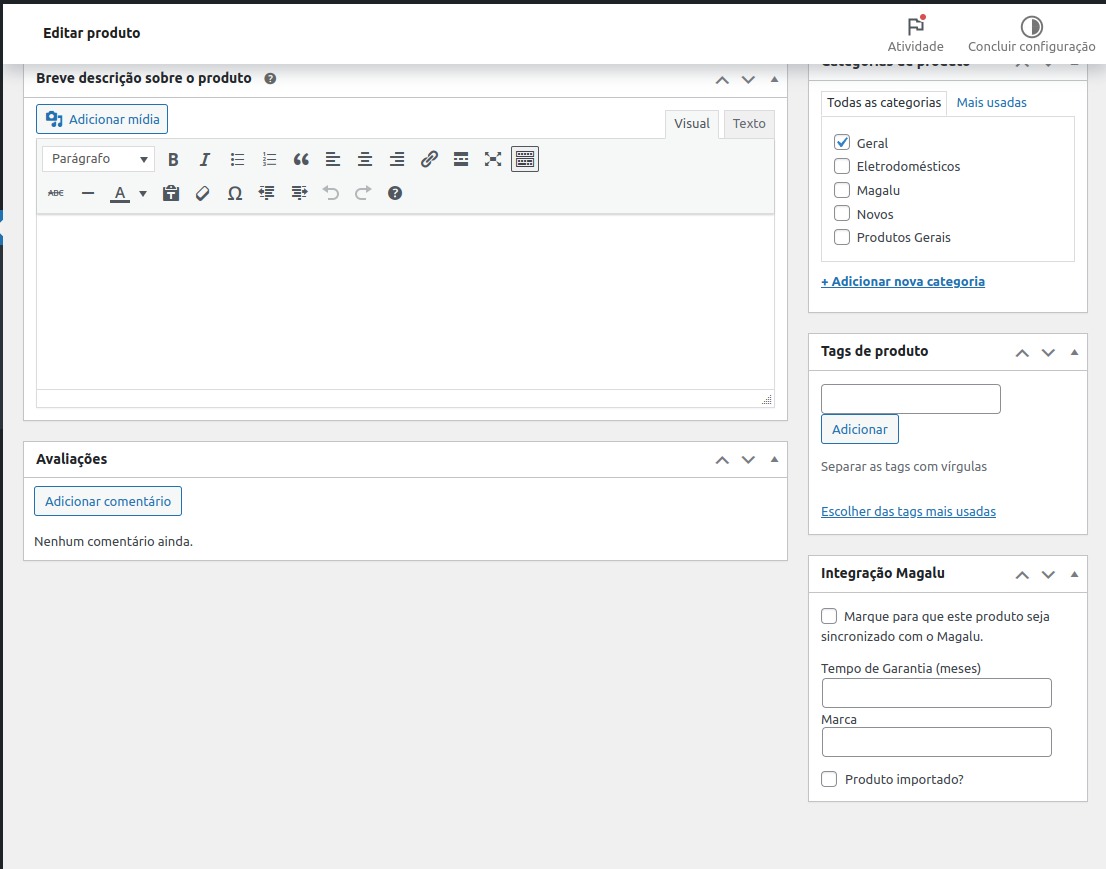This screenshot has height=869, width=1106.
Task: Collapse the Integração Magalu panel
Action: (x=1074, y=574)
